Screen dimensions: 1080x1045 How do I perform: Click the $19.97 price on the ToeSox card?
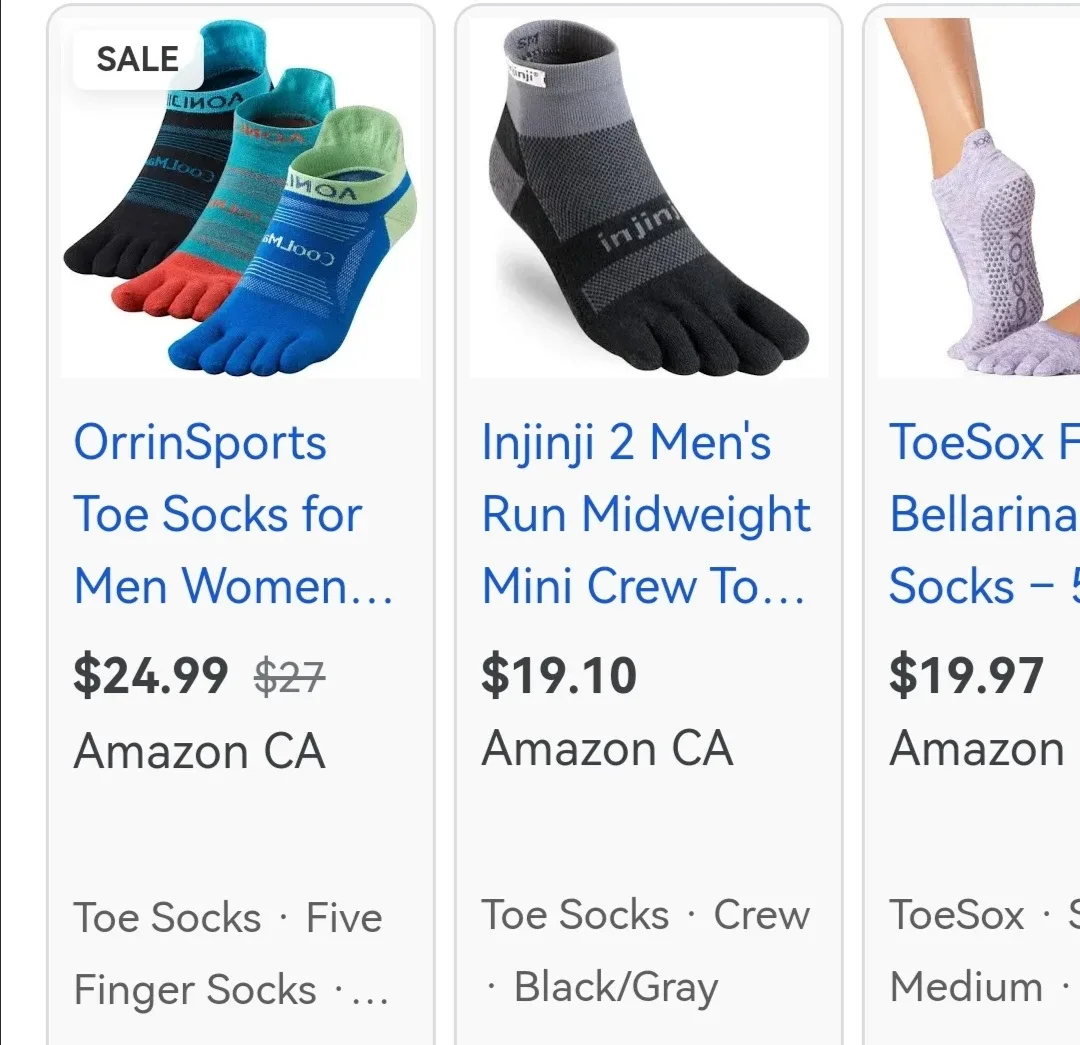pyautogui.click(x=966, y=675)
